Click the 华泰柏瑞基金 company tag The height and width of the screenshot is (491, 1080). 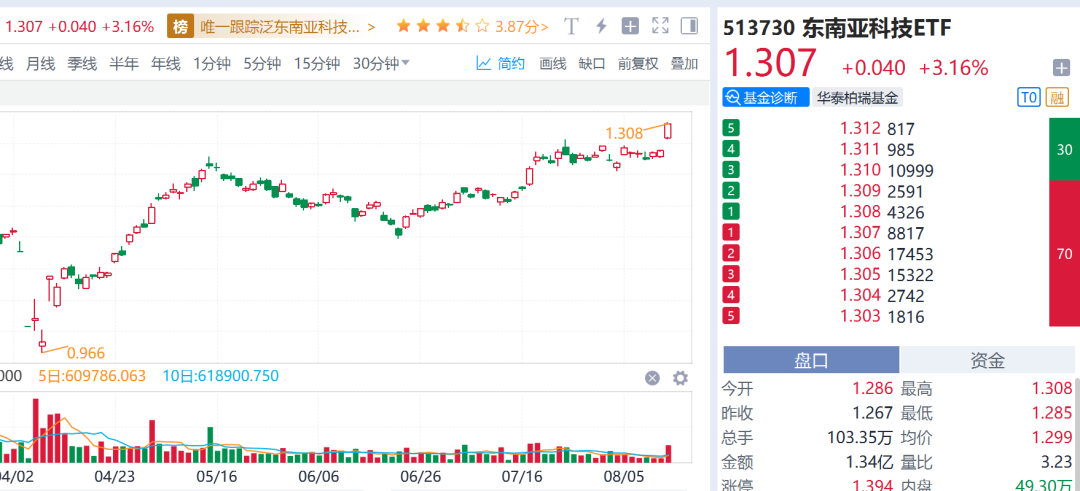[x=858, y=98]
